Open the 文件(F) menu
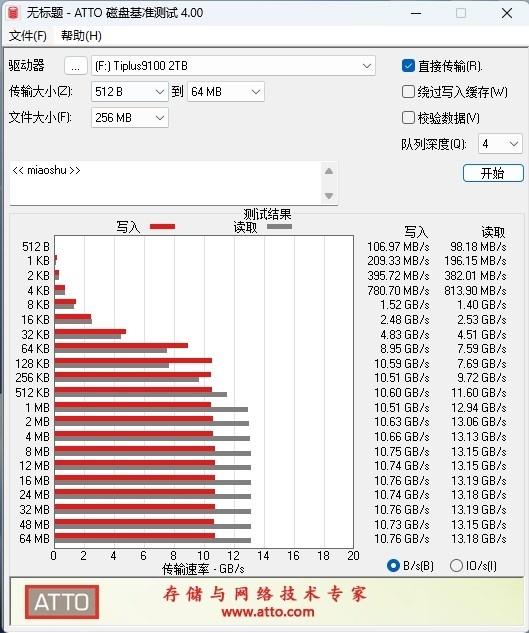529x633 pixels. click(27, 36)
